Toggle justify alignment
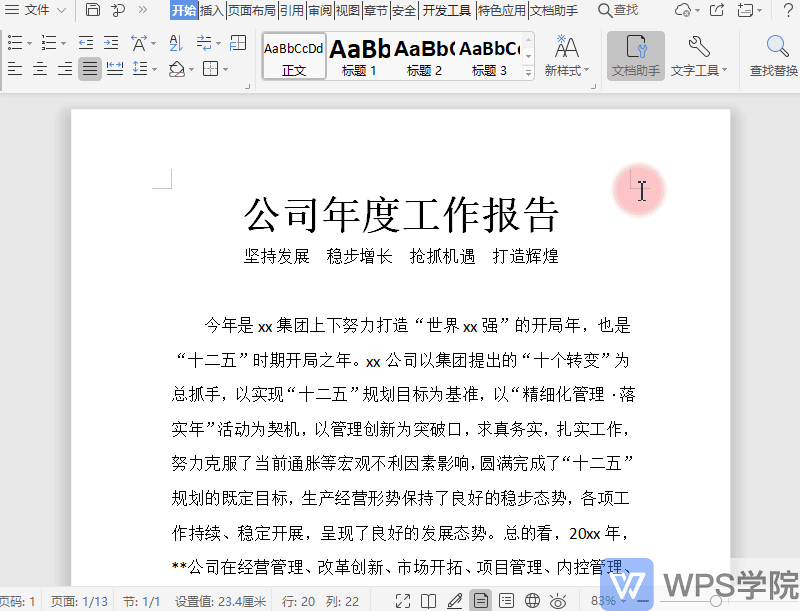Image resolution: width=800 pixels, height=611 pixels. pos(90,68)
